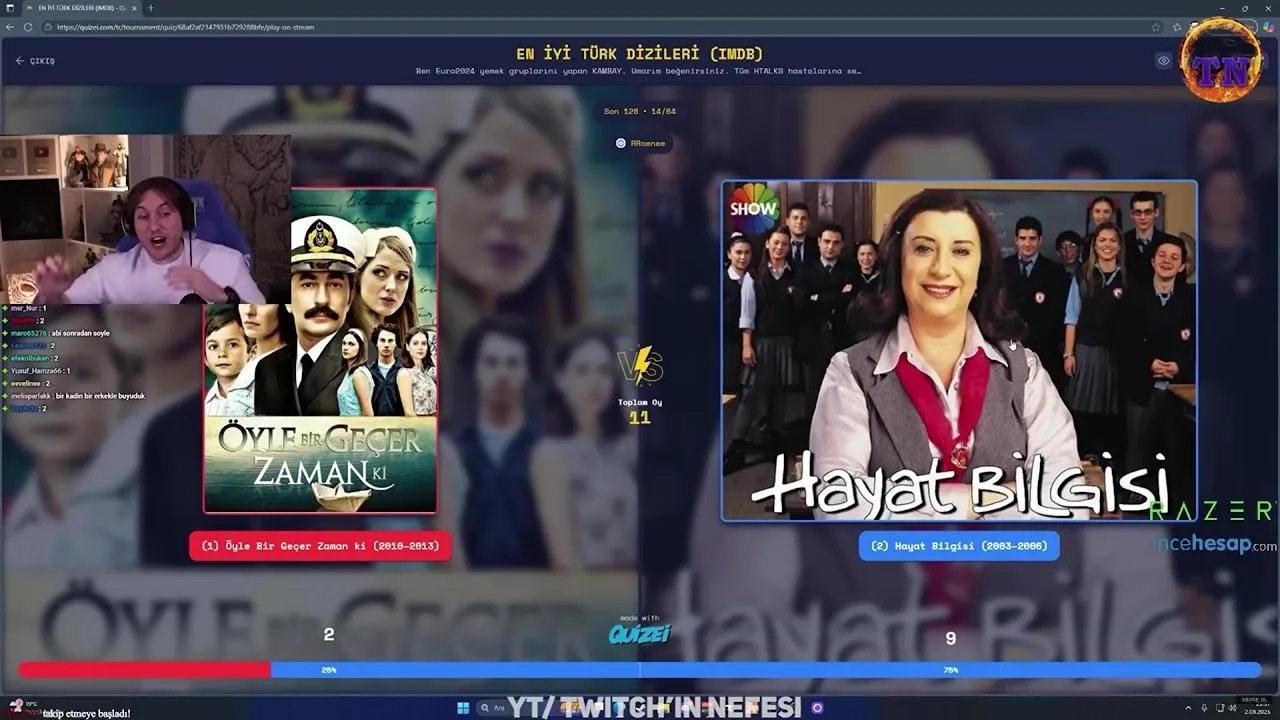Expand the system tray hidden icons chevron
1280x720 pixels.
click(x=1187, y=708)
